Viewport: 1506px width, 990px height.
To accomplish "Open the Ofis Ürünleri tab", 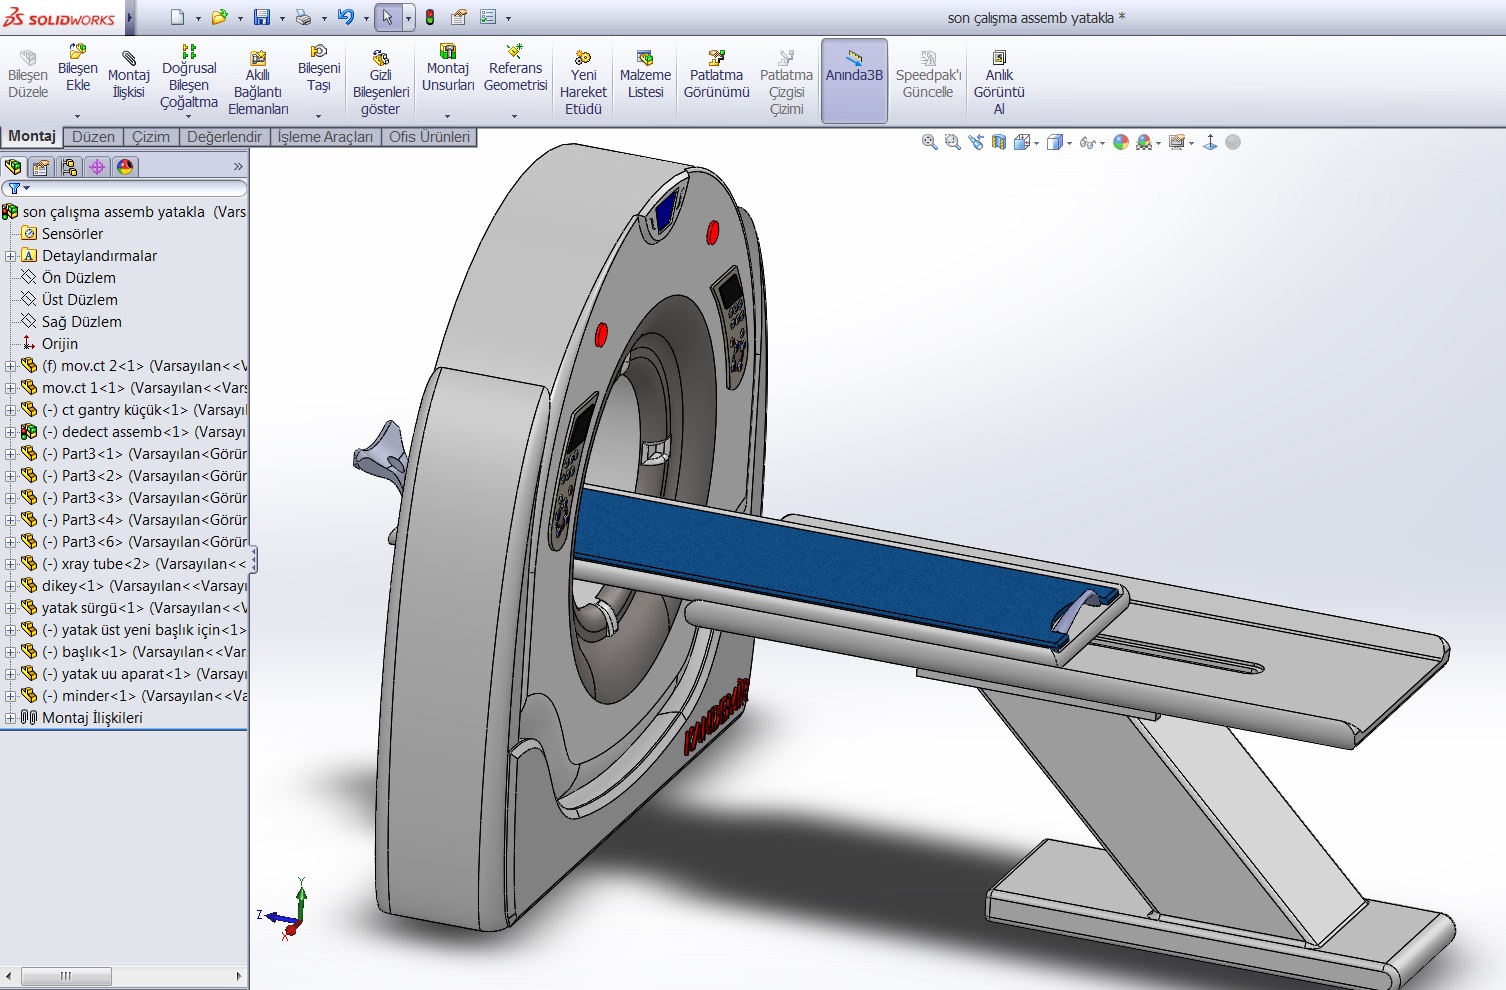I will click(429, 137).
